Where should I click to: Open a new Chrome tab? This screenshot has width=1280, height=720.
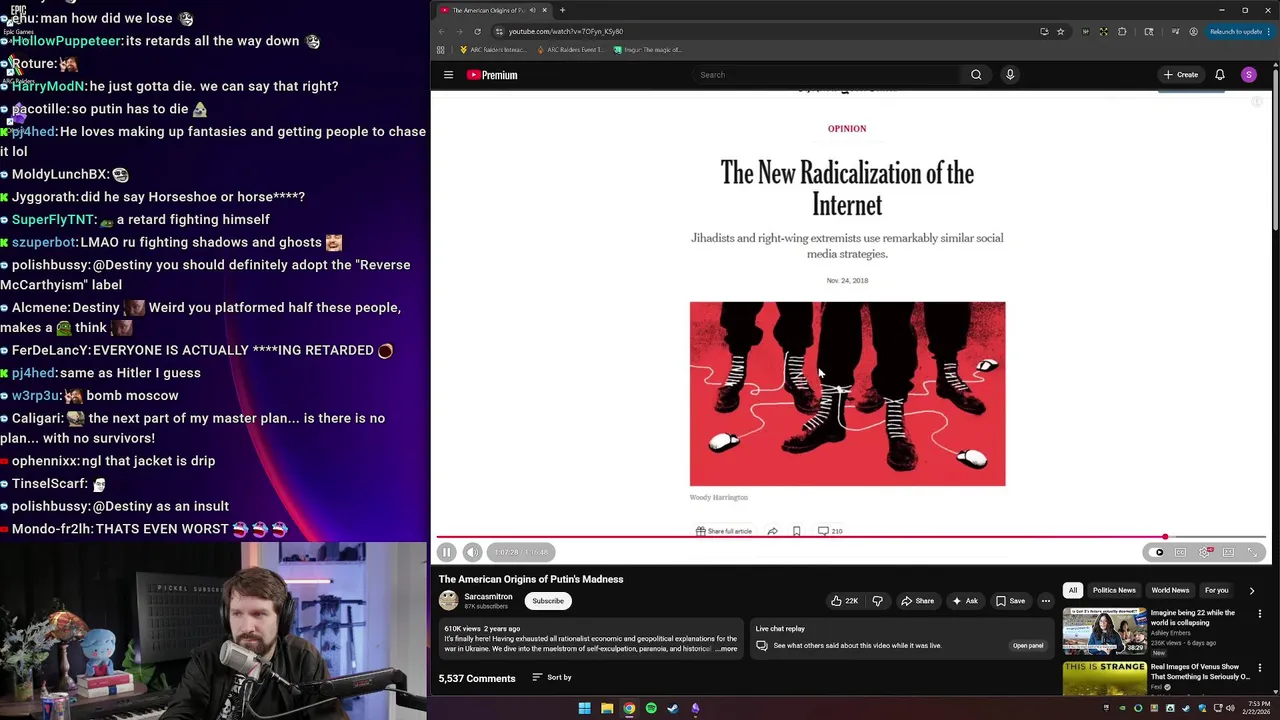pos(562,10)
